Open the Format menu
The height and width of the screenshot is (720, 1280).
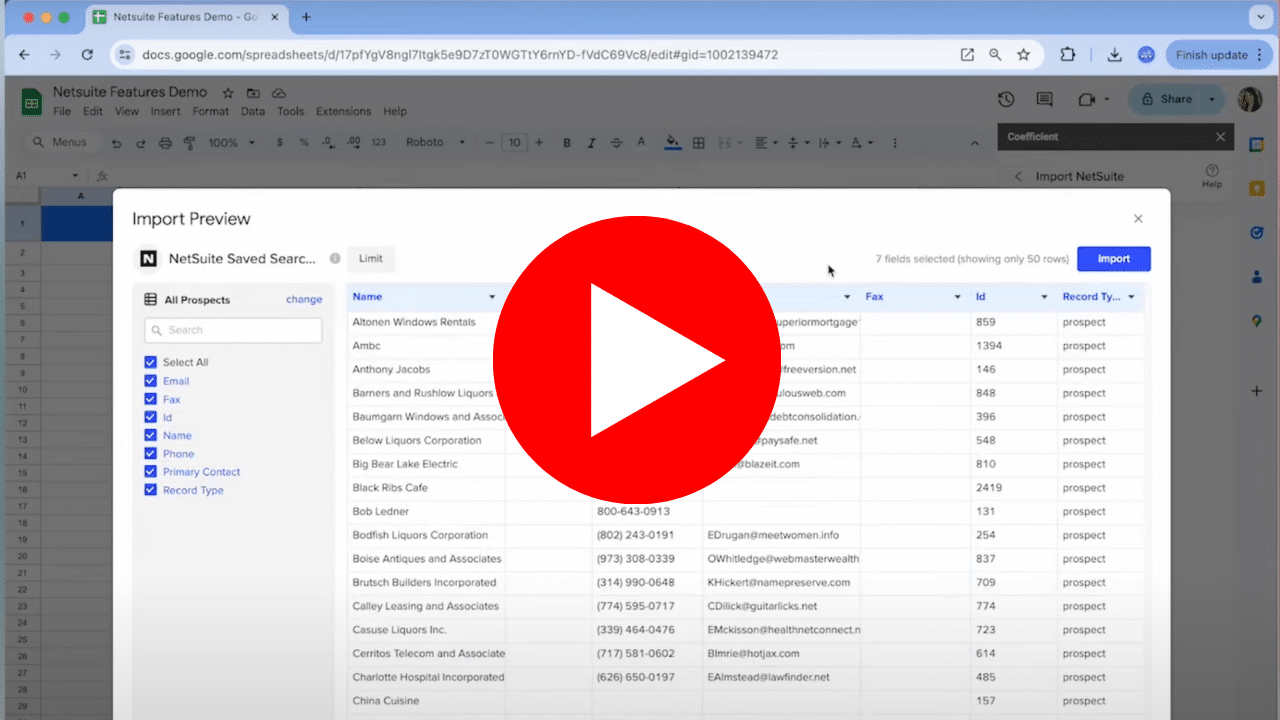[210, 112]
